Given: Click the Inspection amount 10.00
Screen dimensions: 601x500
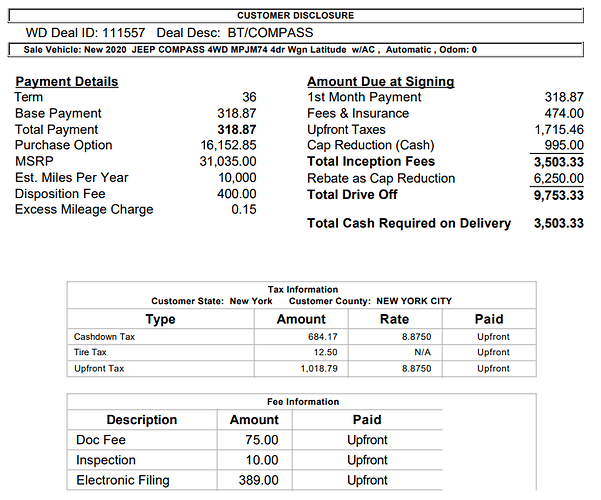Looking at the screenshot, I should 262,460.
